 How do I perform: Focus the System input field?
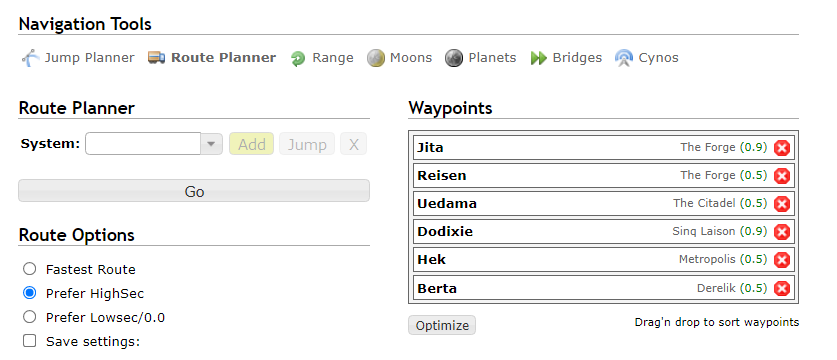point(143,144)
